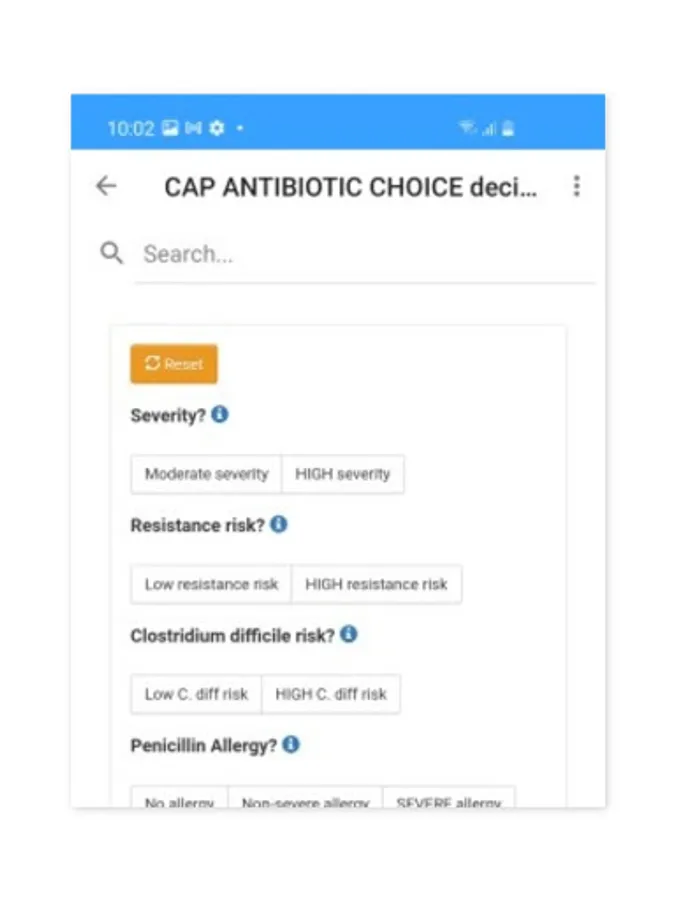Viewport: 675px width, 900px height.
Task: Tap info icon for Clostridium difficile risk
Action: coord(348,634)
